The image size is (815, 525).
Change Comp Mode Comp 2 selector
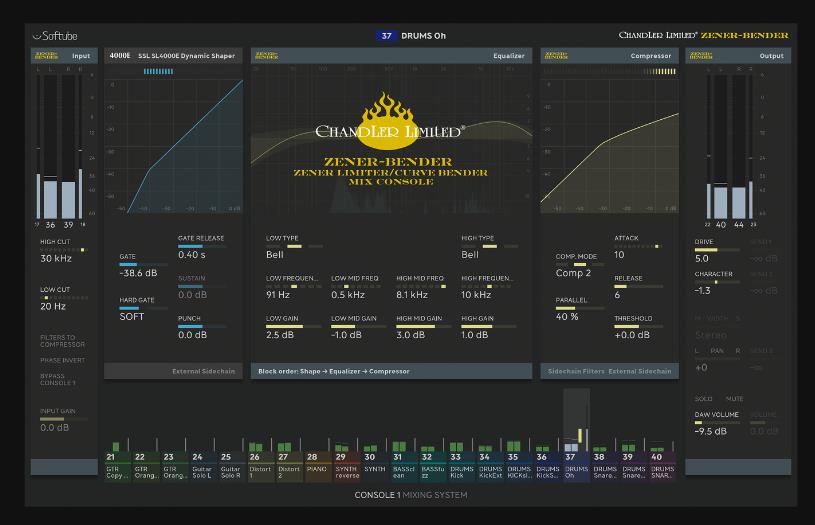[580, 265]
